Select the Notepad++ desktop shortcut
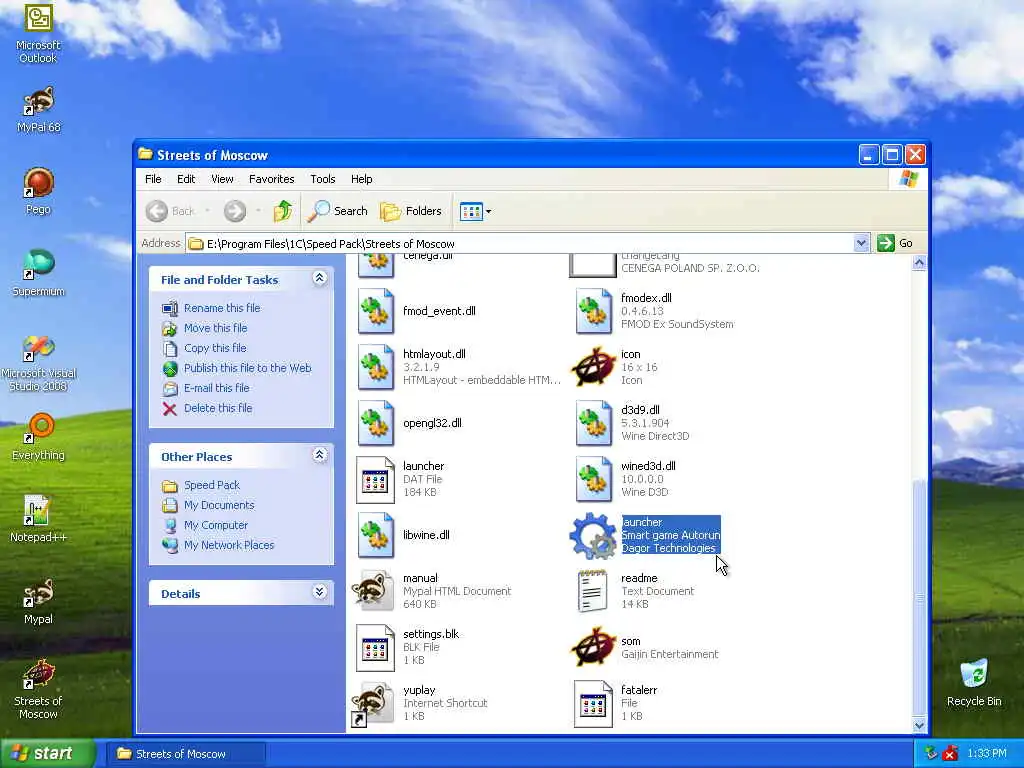1024x768 pixels. click(38, 519)
